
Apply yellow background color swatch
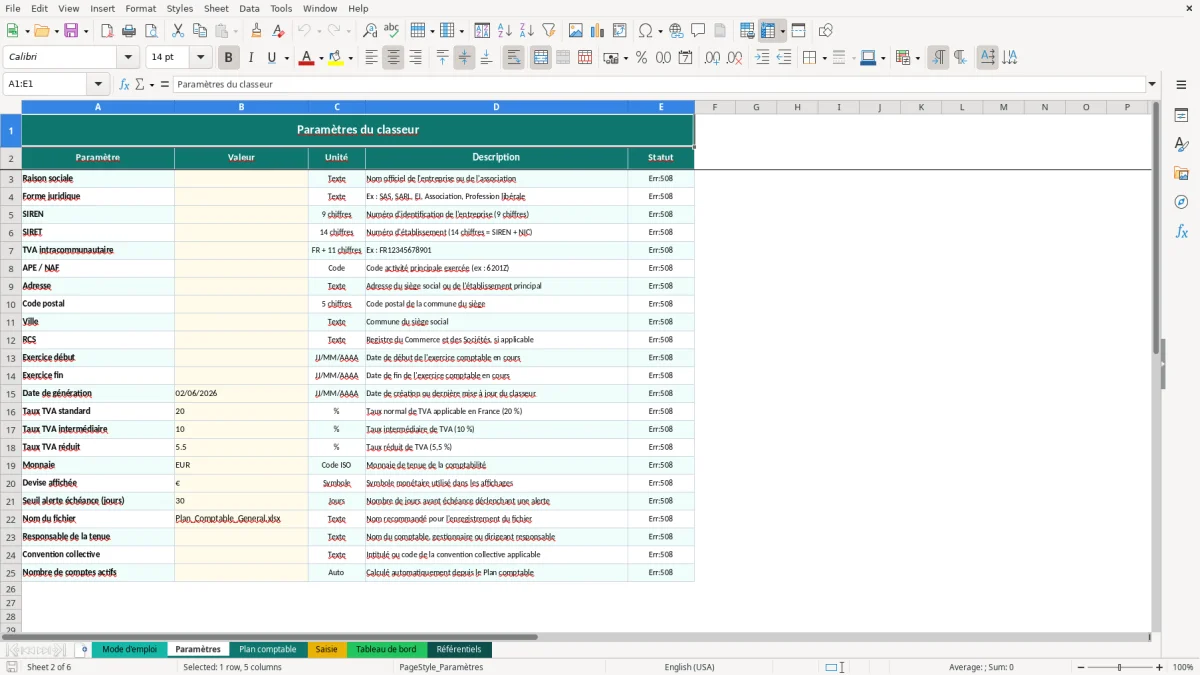[x=336, y=58]
